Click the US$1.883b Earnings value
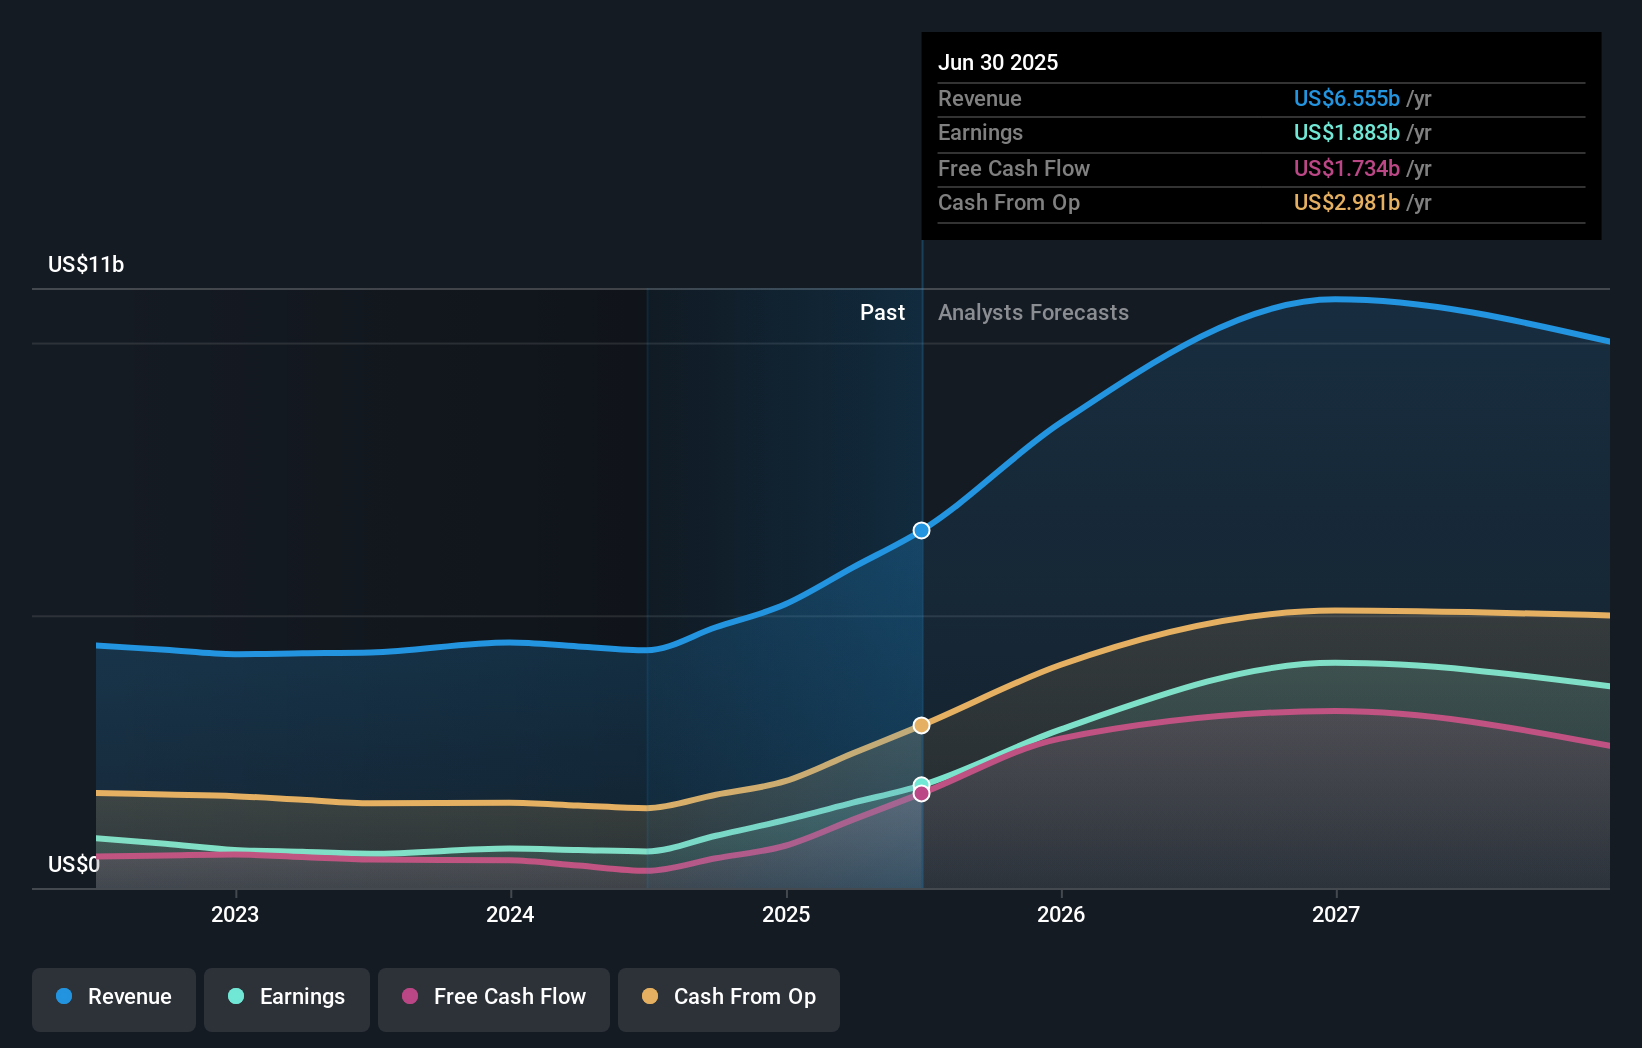The width and height of the screenshot is (1642, 1048). click(1347, 132)
